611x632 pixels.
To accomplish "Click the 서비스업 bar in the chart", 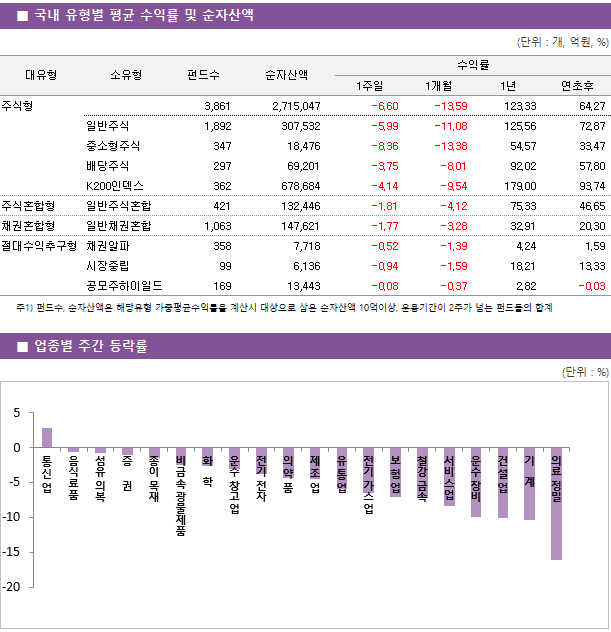I will pyautogui.click(x=449, y=477).
